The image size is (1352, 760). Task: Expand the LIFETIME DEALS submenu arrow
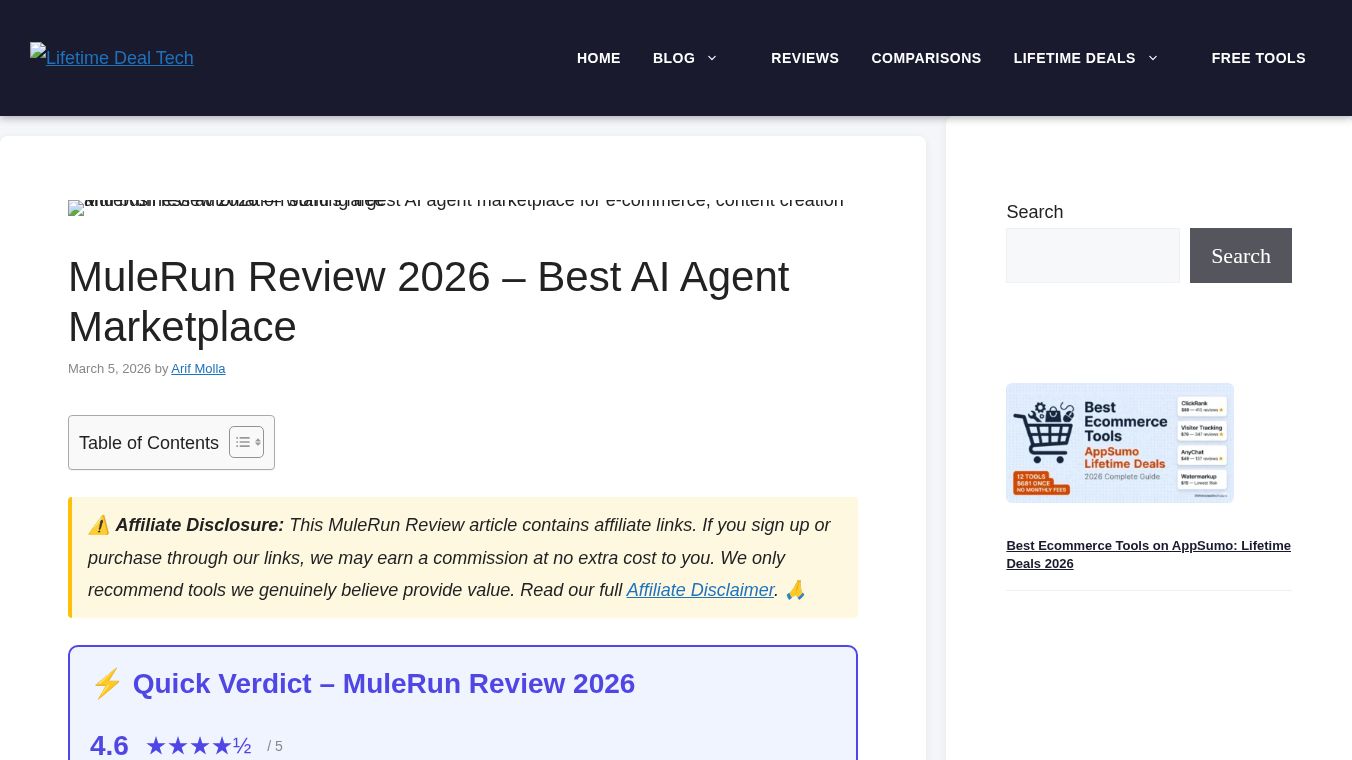point(1153,58)
